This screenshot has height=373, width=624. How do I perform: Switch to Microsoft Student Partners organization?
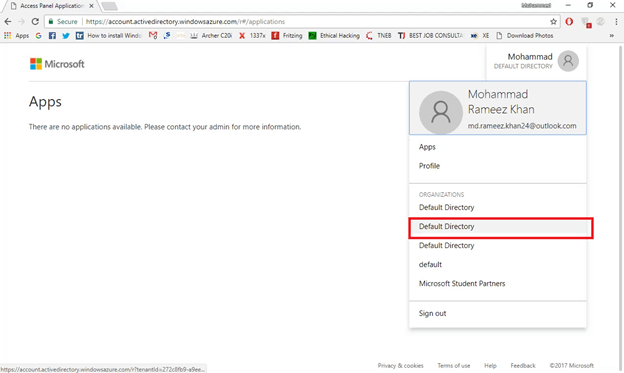462,283
